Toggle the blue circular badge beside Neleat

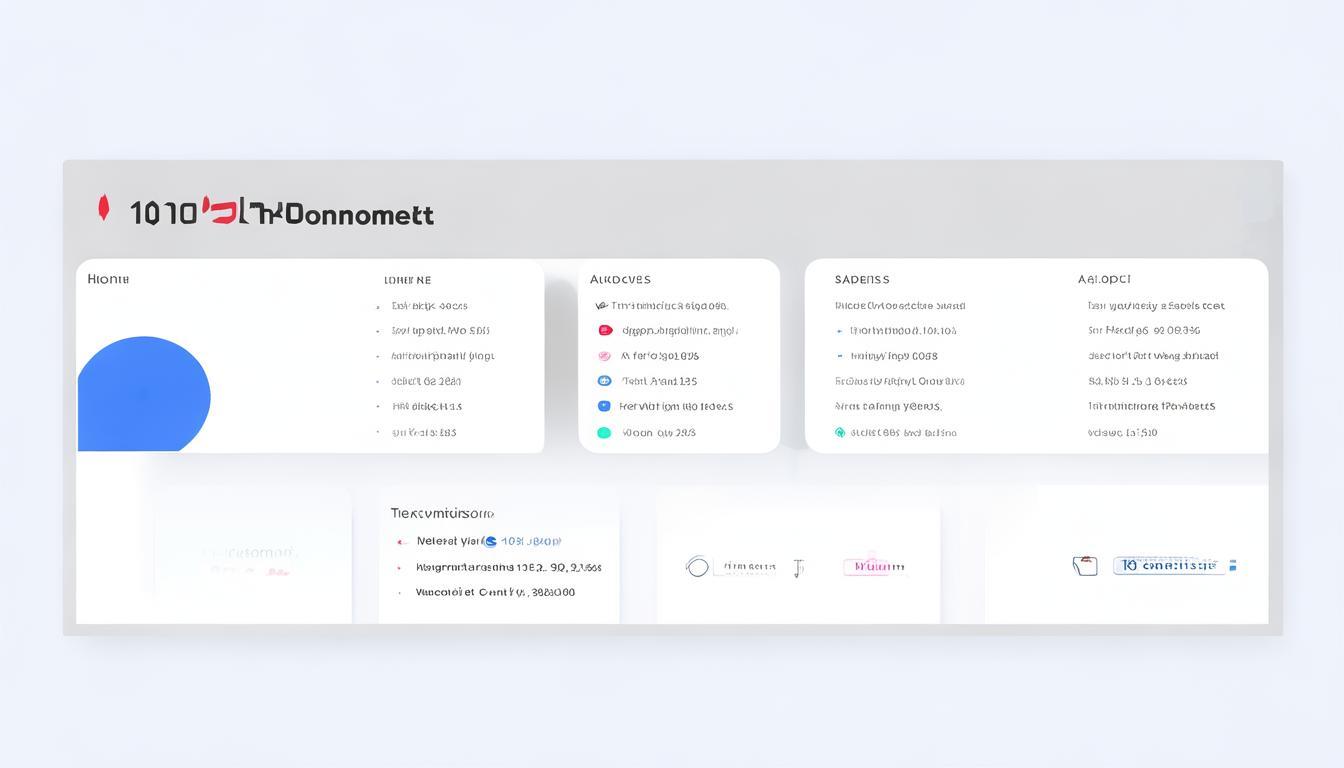coord(490,541)
